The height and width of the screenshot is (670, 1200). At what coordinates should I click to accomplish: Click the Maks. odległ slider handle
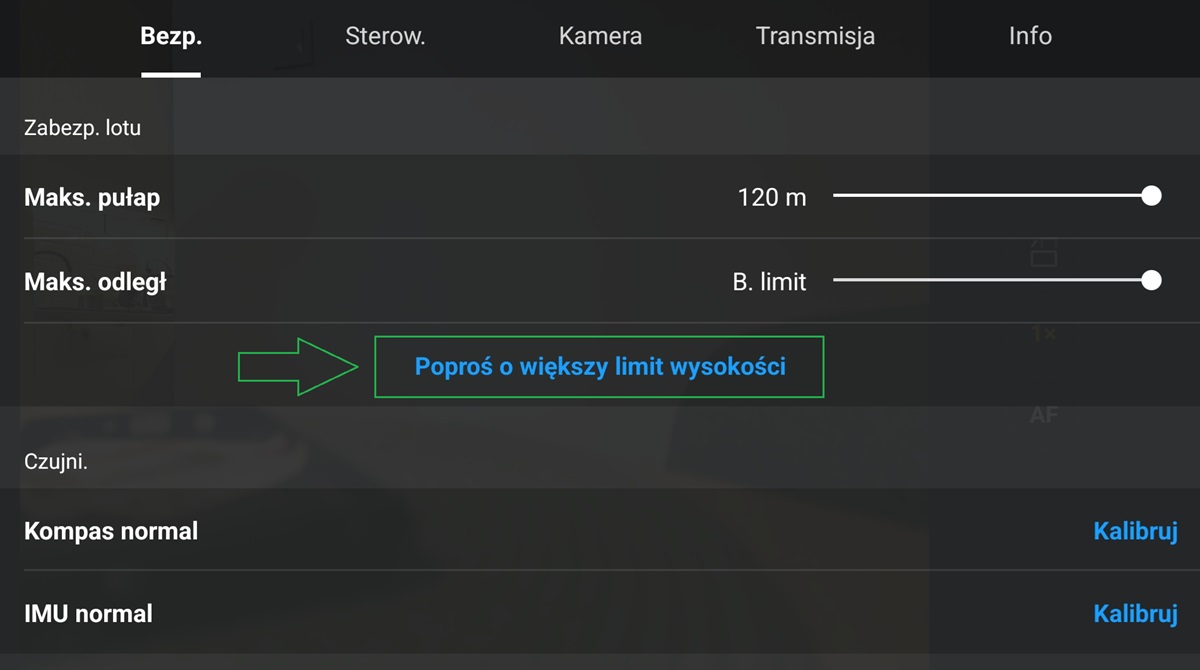tap(1151, 280)
